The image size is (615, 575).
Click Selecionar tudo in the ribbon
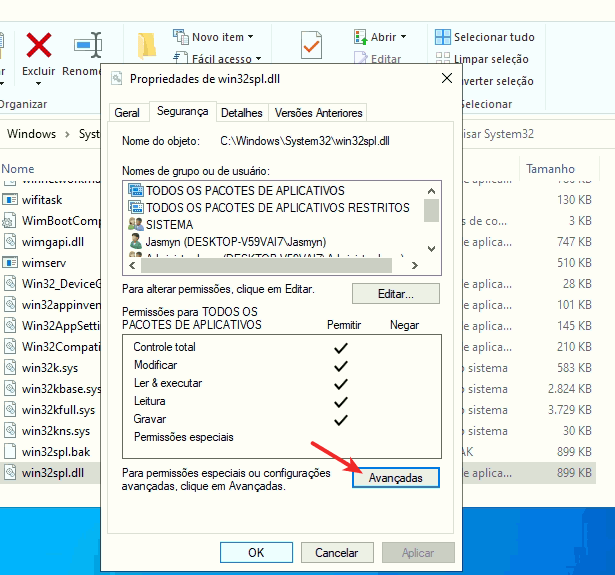(494, 37)
